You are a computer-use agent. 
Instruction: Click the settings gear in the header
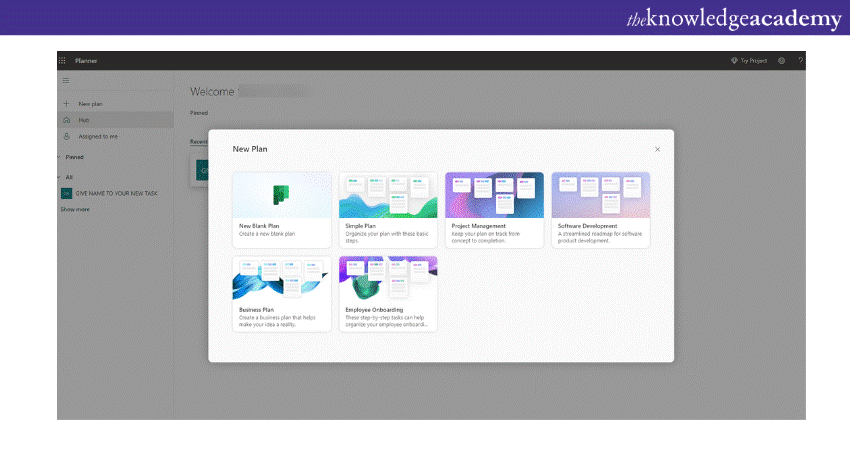pyautogui.click(x=781, y=61)
